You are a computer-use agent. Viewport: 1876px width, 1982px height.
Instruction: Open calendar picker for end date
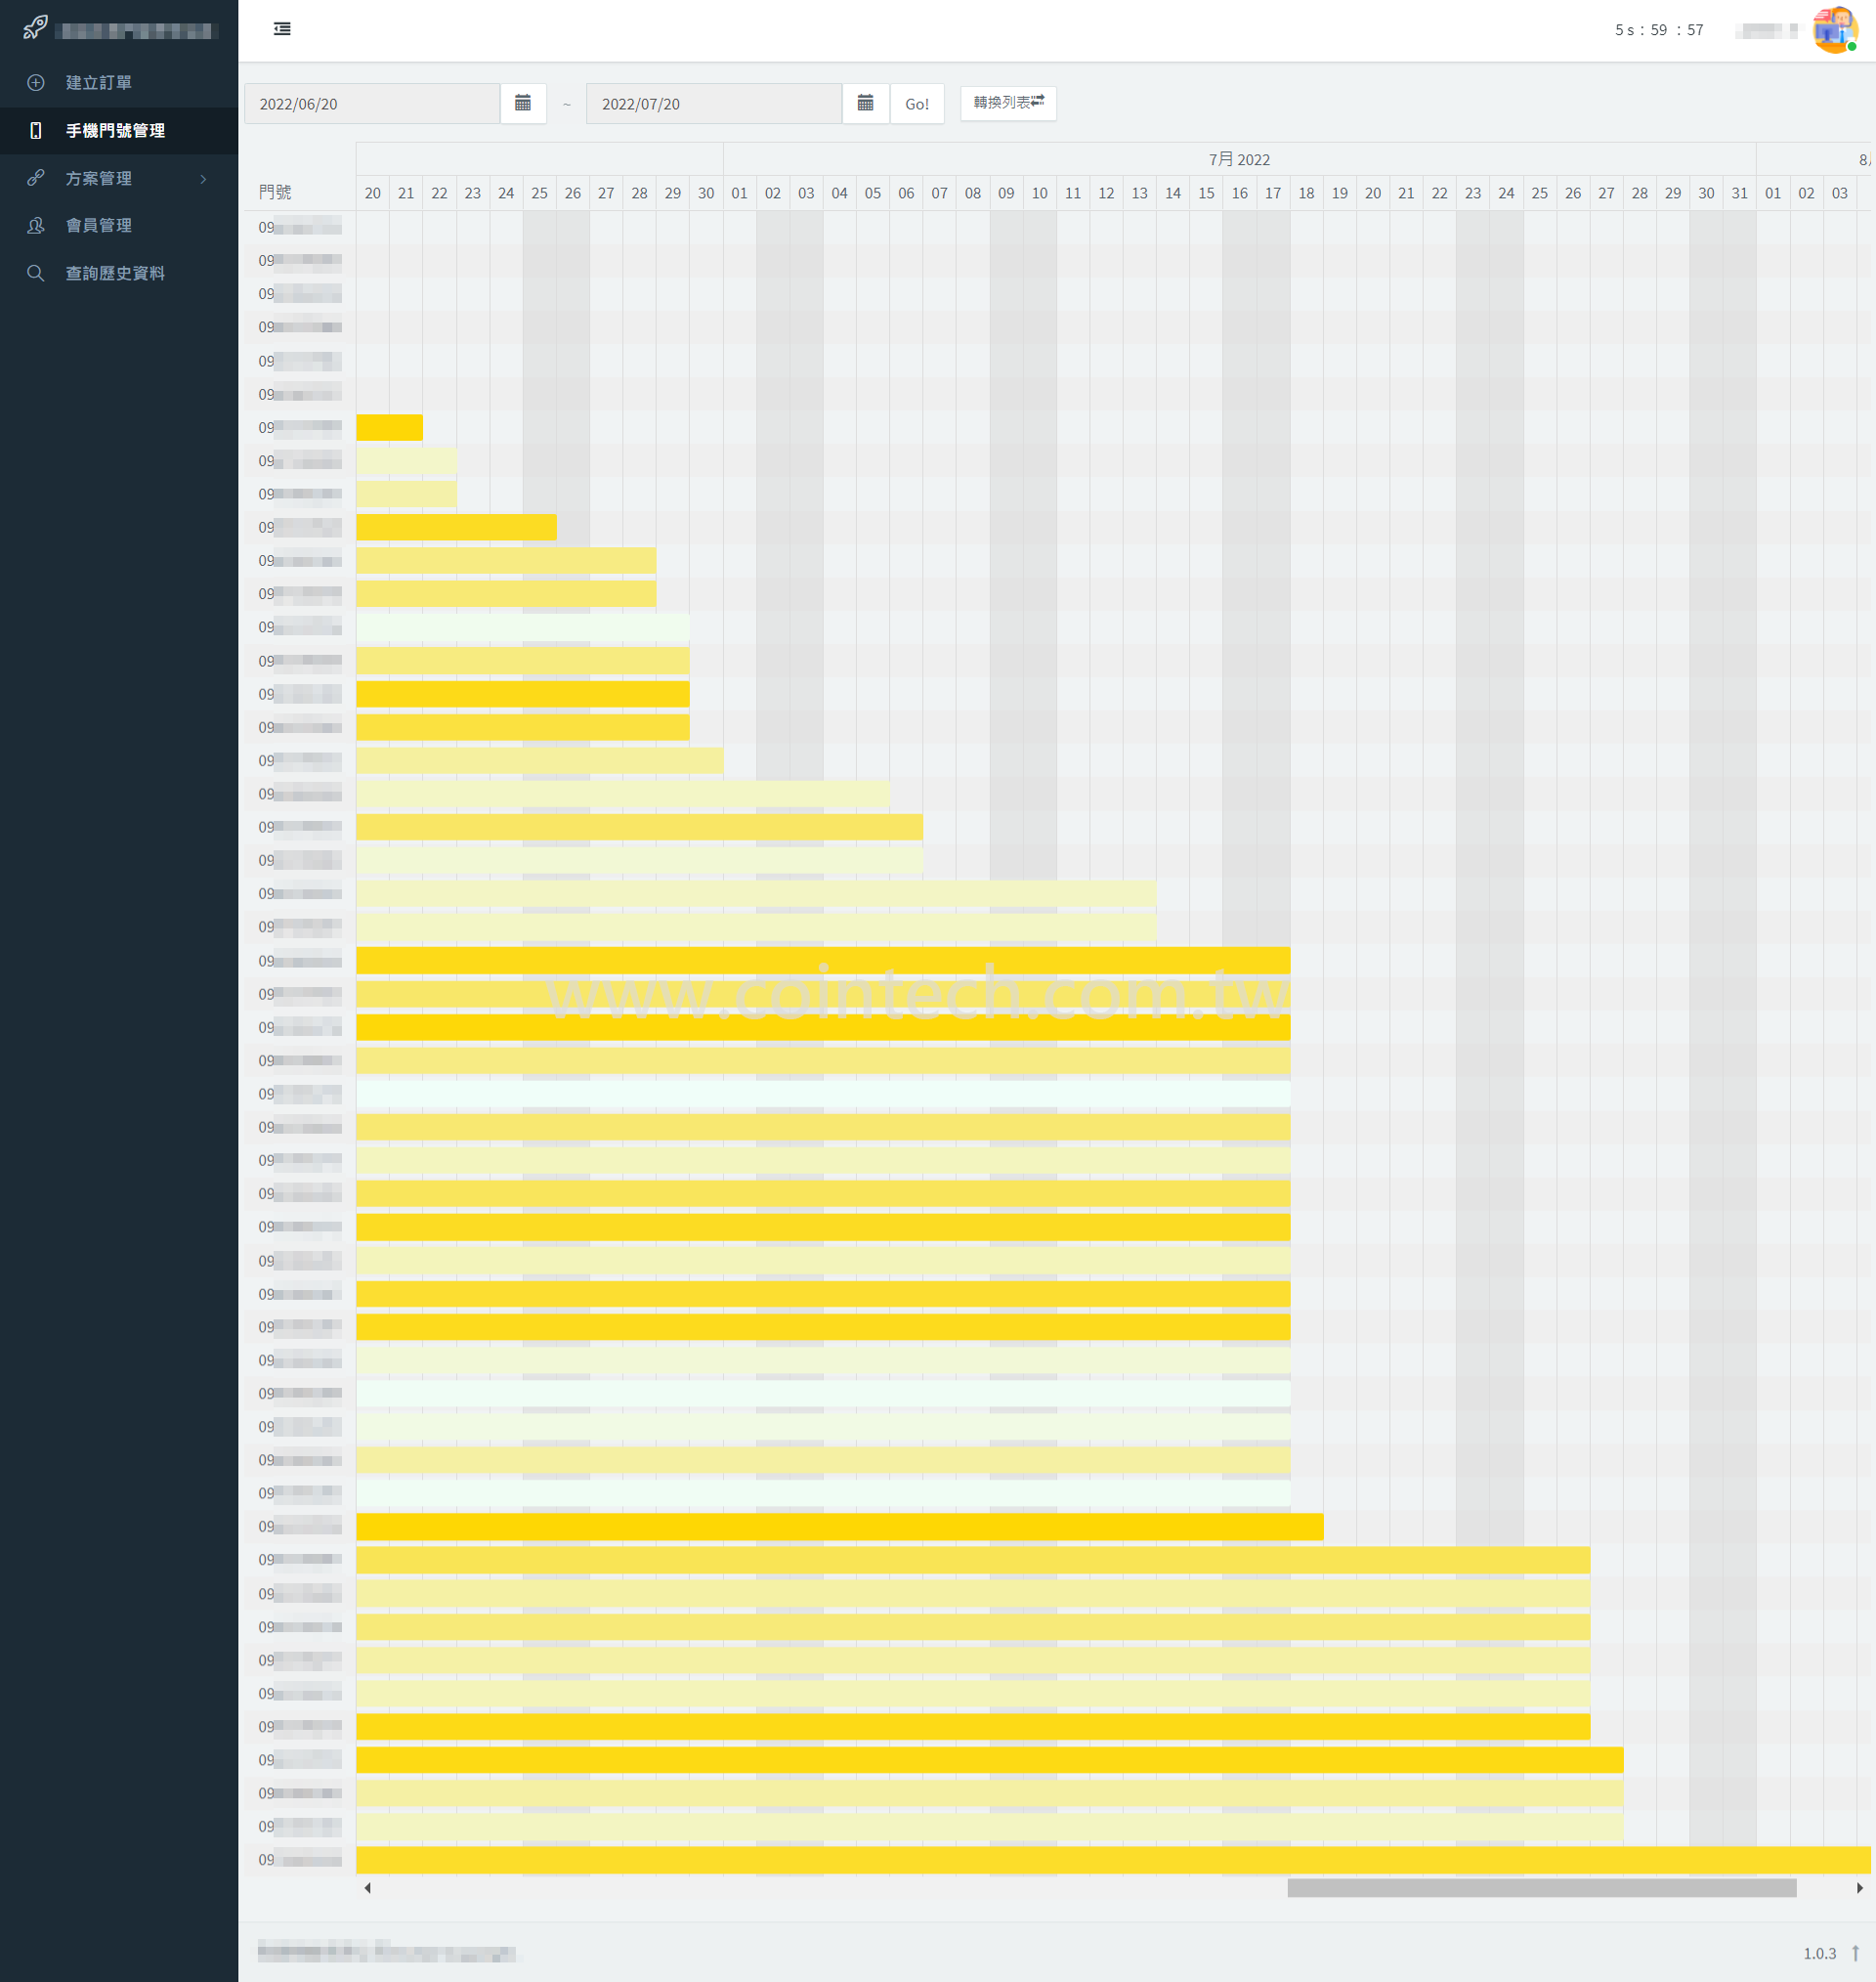coord(865,103)
